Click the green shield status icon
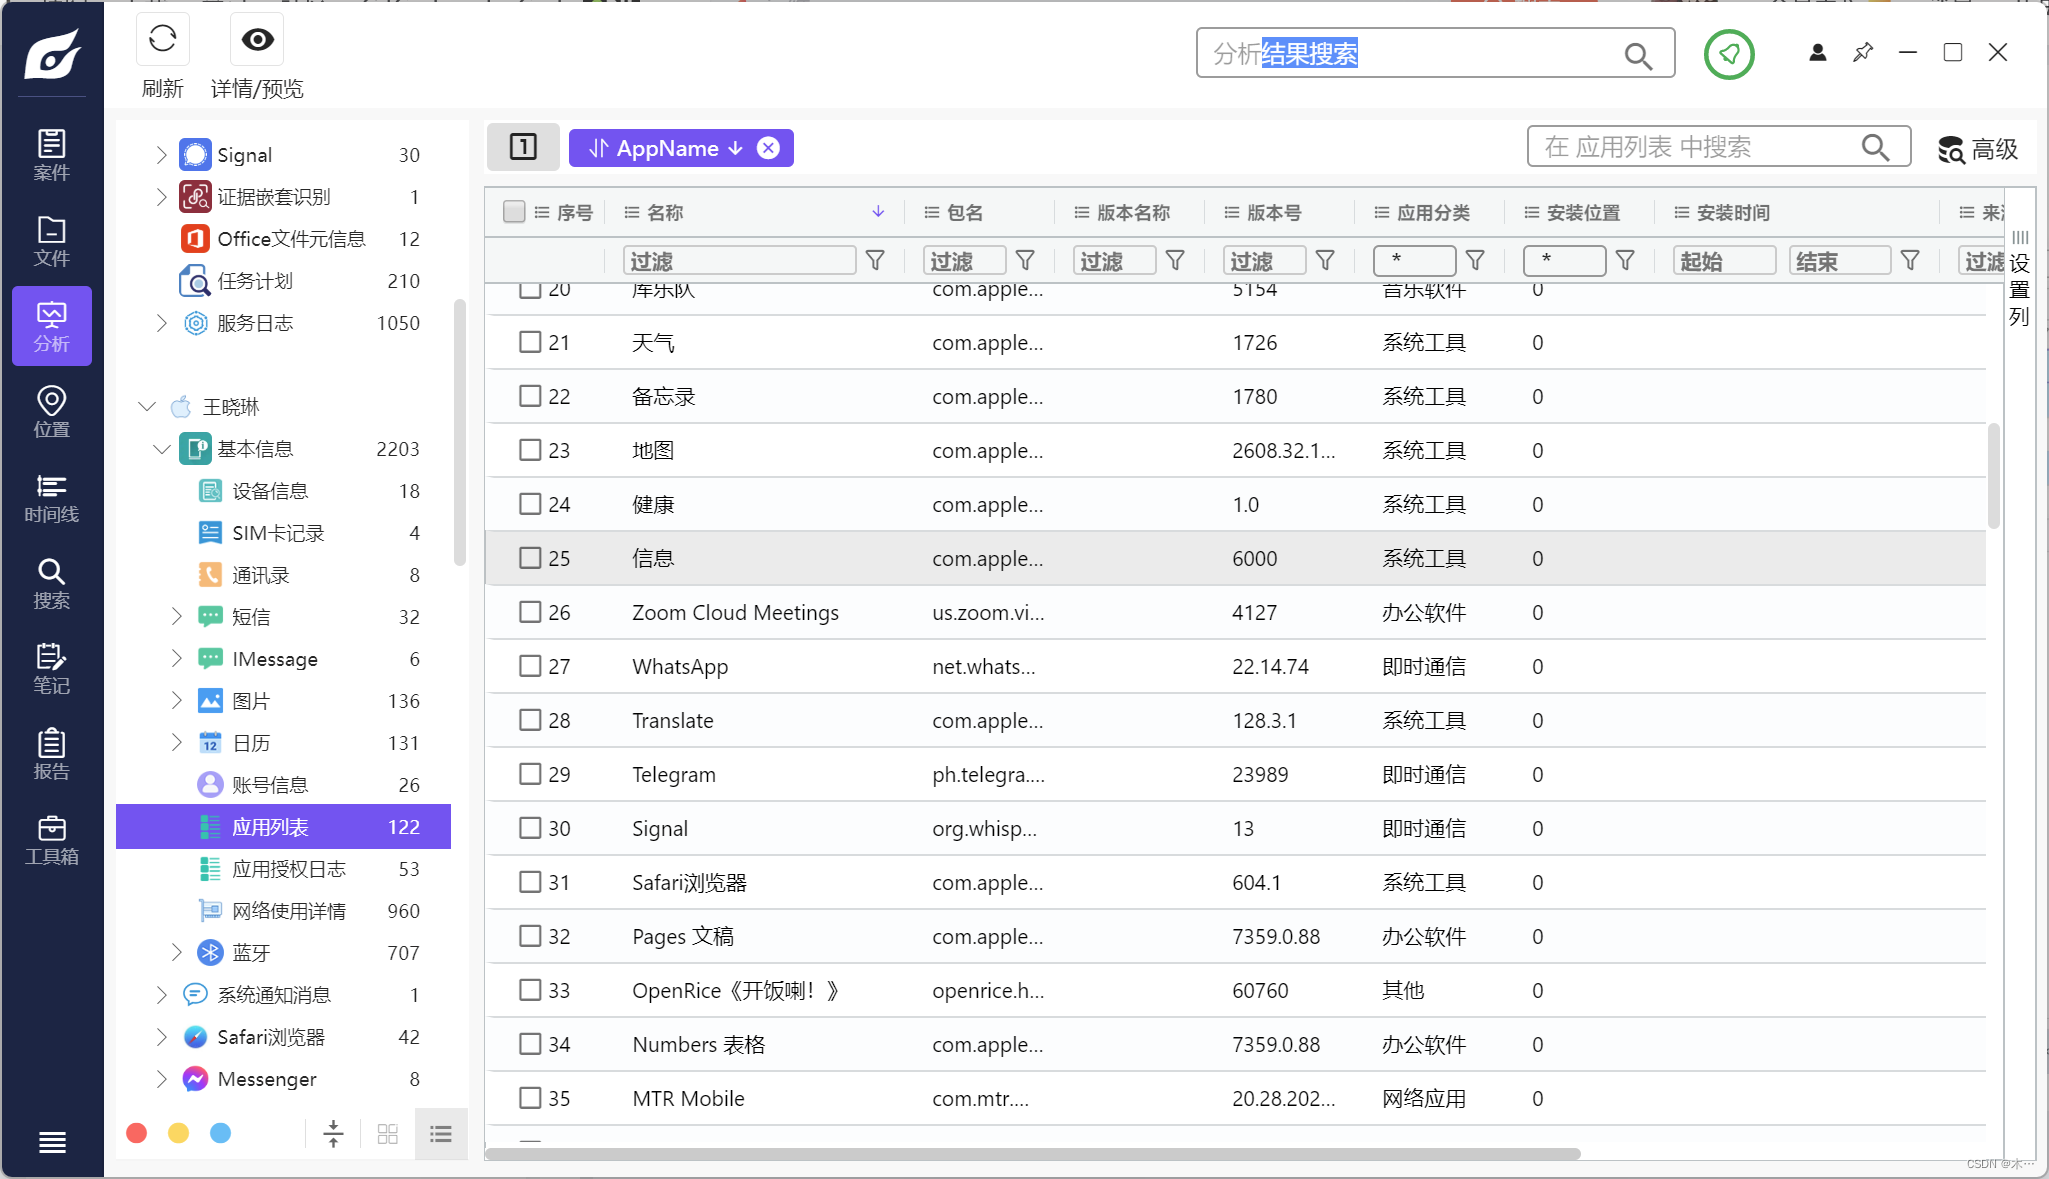2049x1179 pixels. [1729, 54]
